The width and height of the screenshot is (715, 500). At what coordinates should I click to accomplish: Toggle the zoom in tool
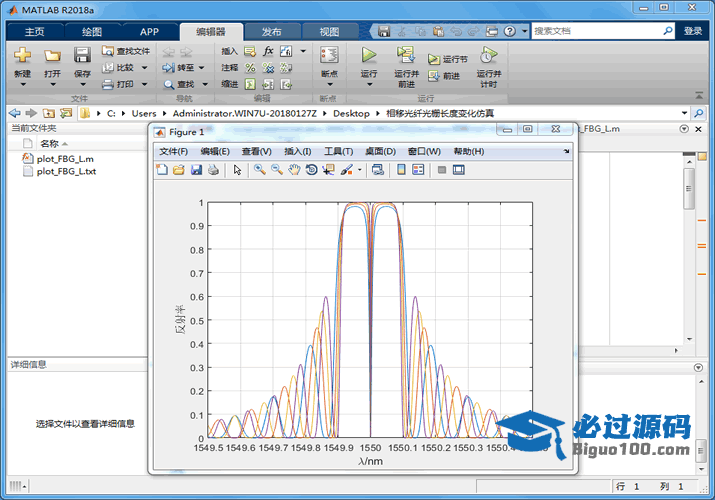(x=260, y=170)
